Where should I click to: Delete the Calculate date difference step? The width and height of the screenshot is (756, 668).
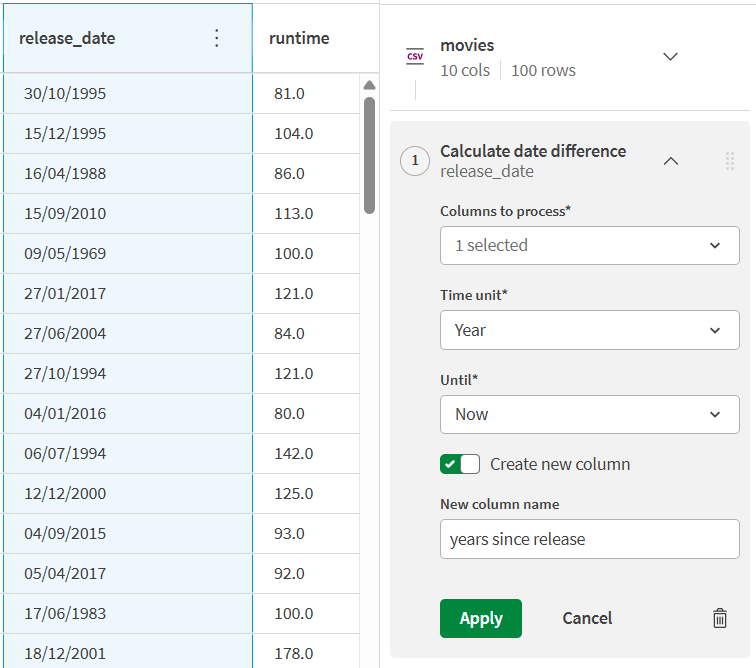click(719, 618)
